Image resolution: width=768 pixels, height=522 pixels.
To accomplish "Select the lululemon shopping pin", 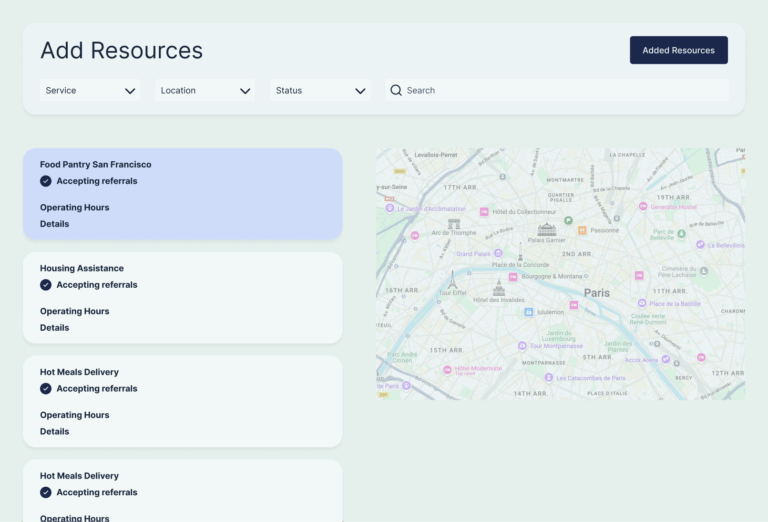I will coord(528,311).
